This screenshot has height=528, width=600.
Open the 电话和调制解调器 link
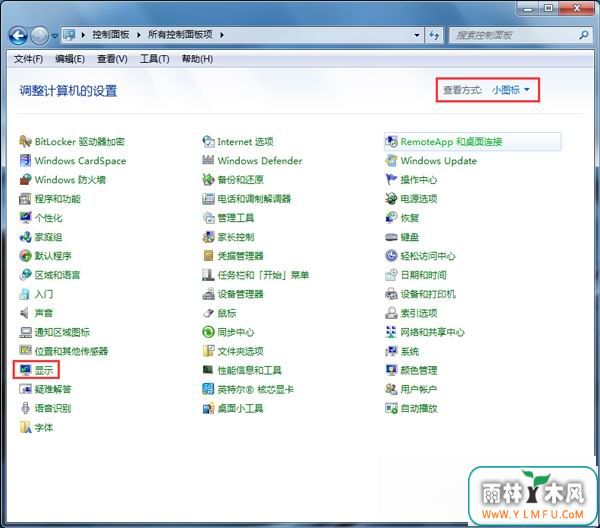coord(254,199)
